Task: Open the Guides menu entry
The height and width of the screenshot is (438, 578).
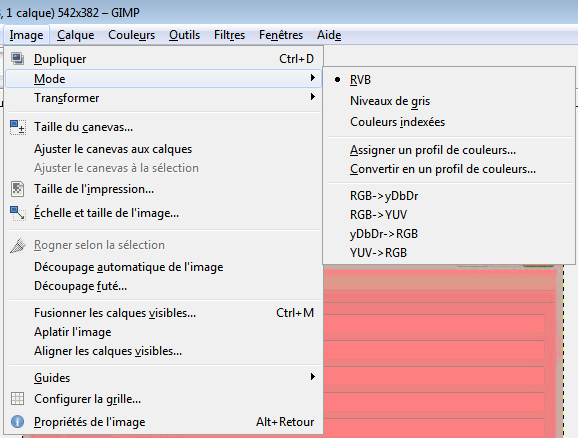Action: [164, 378]
